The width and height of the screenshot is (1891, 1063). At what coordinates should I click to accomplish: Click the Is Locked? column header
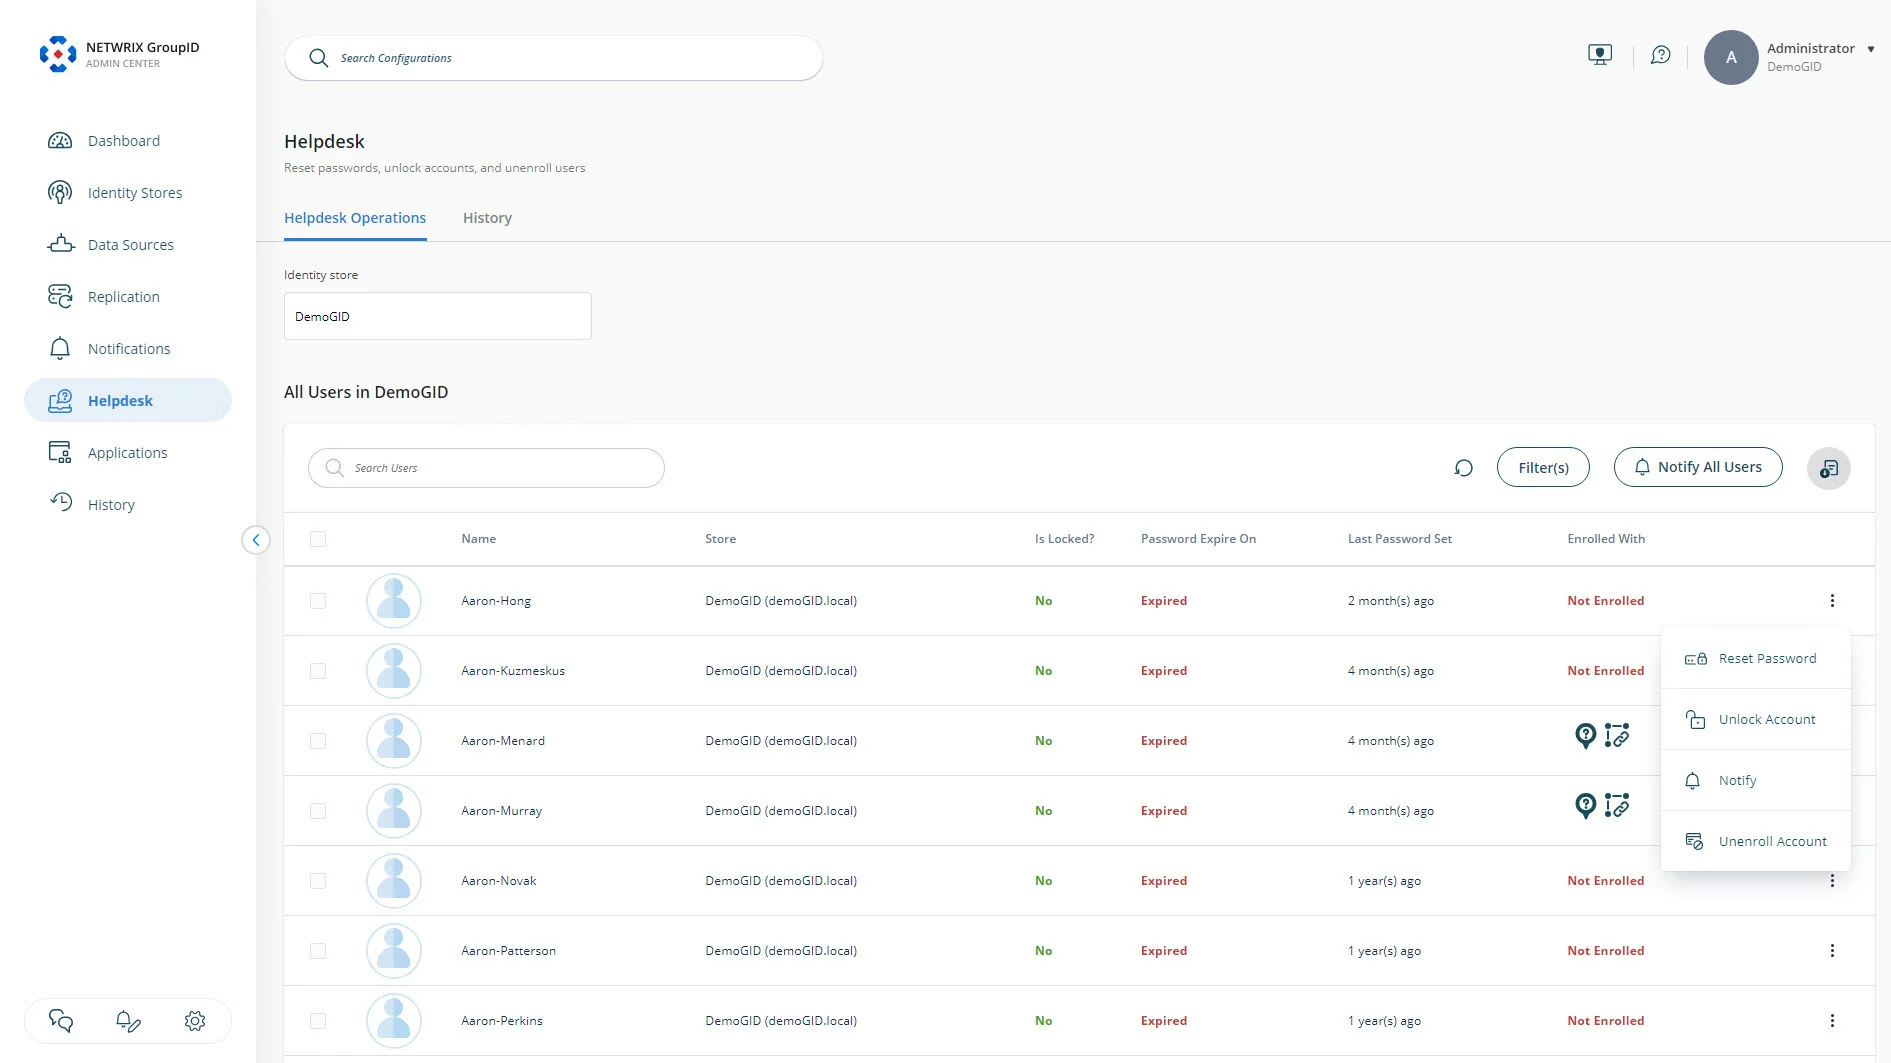[1064, 539]
